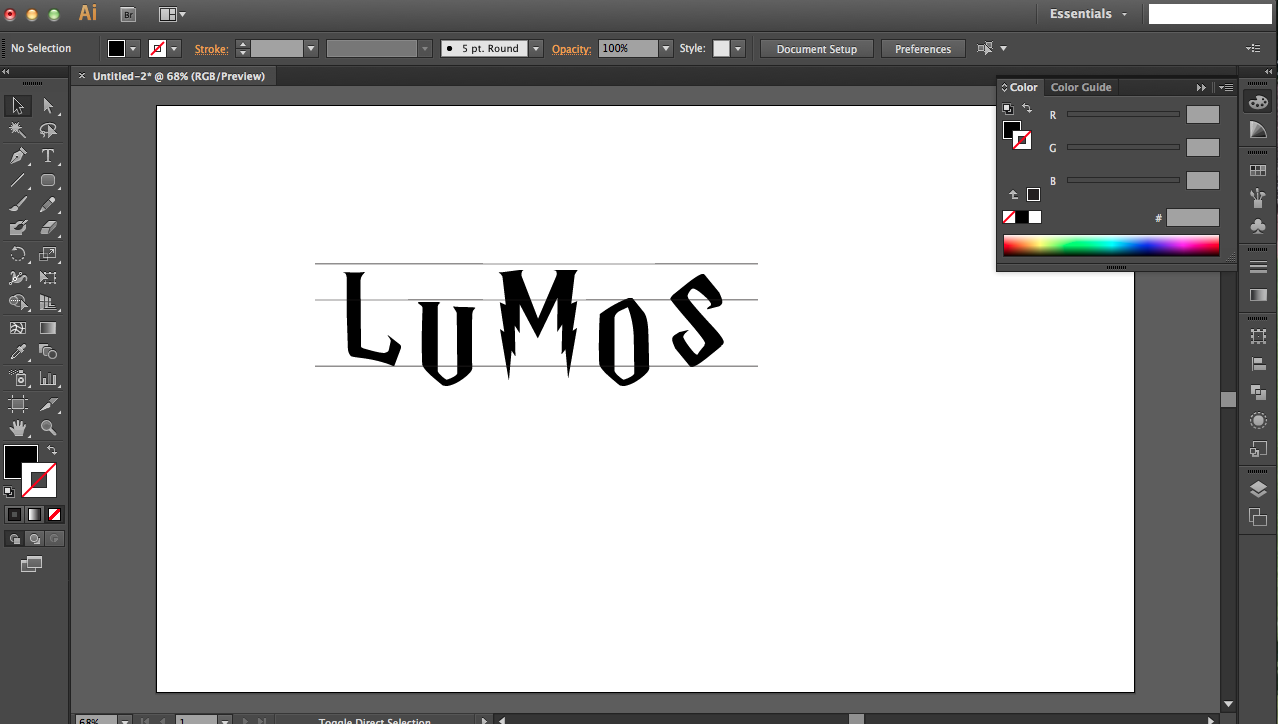Activate the Scale tool
This screenshot has height=724, width=1278.
pyautogui.click(x=48, y=254)
